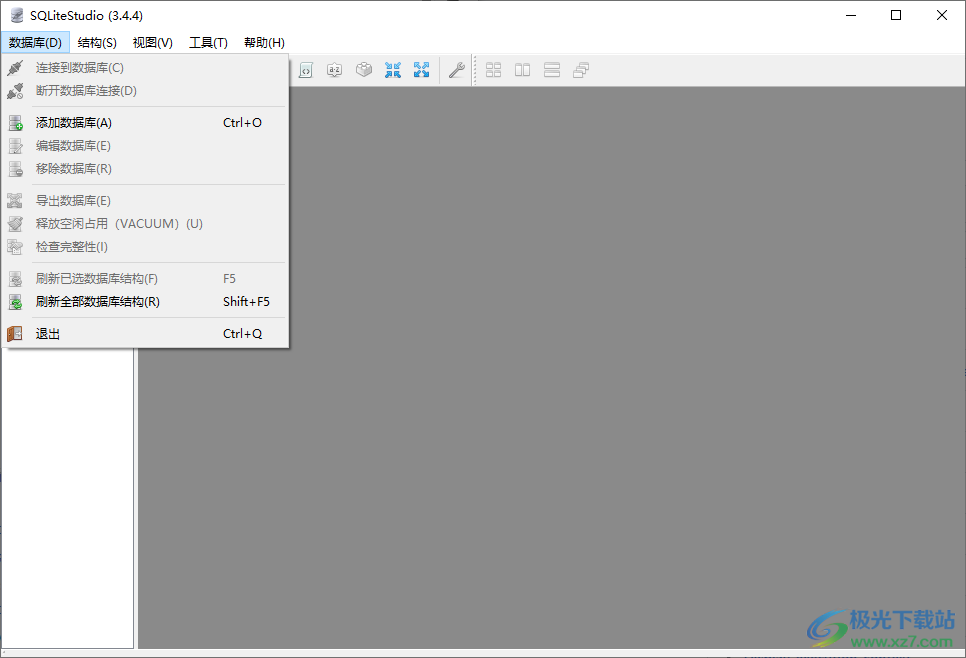The width and height of the screenshot is (966, 658).
Task: Select 刷新全部数据库结构 menu entry
Action: (x=95, y=301)
